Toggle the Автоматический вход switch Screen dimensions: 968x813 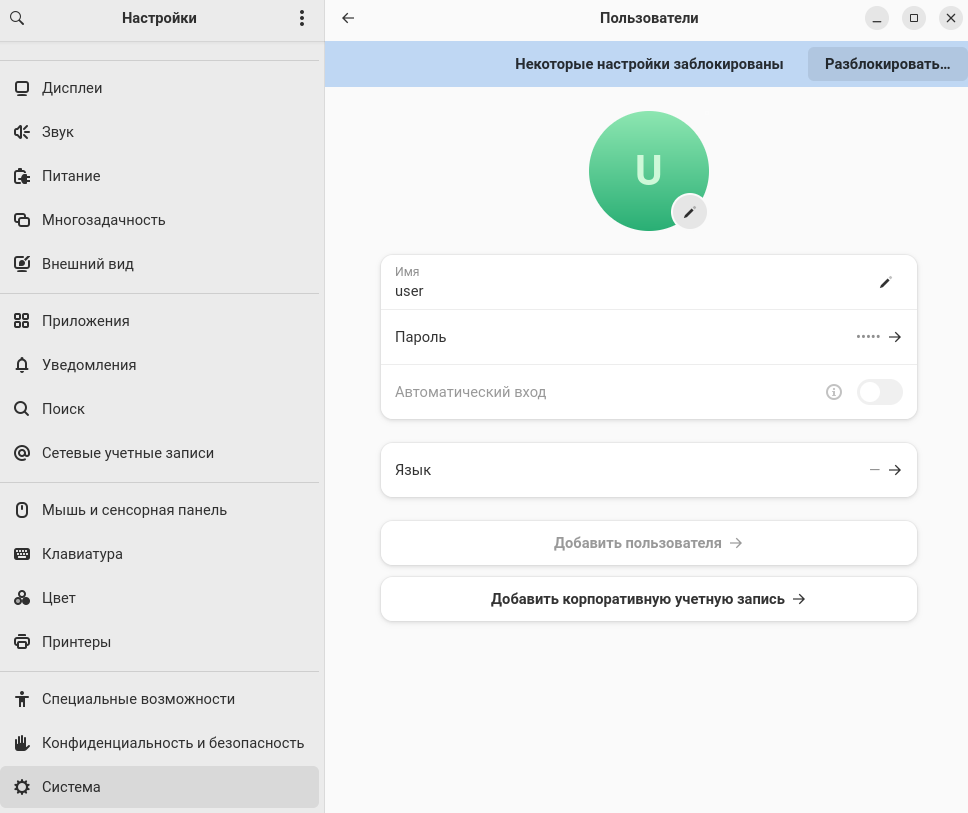pos(879,392)
